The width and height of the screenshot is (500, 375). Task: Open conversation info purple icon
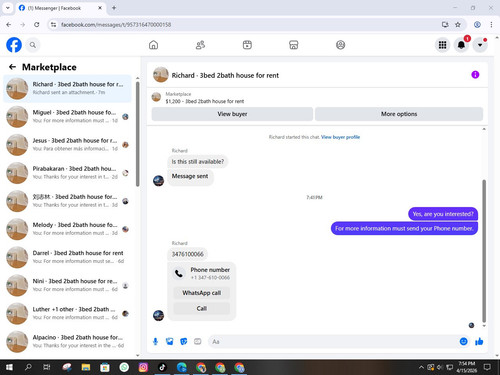click(475, 75)
